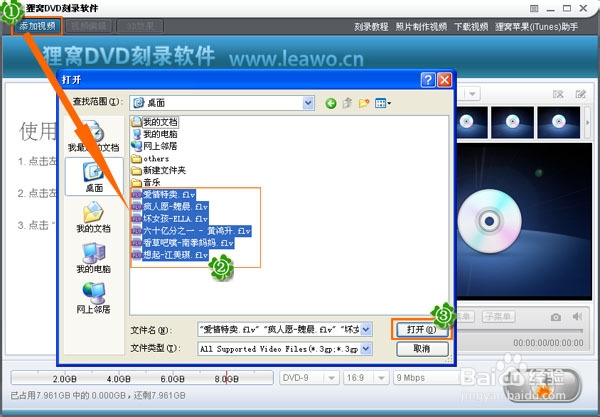Select 我的电脑 in the places bar
This screenshot has height=417, width=600.
click(x=93, y=258)
